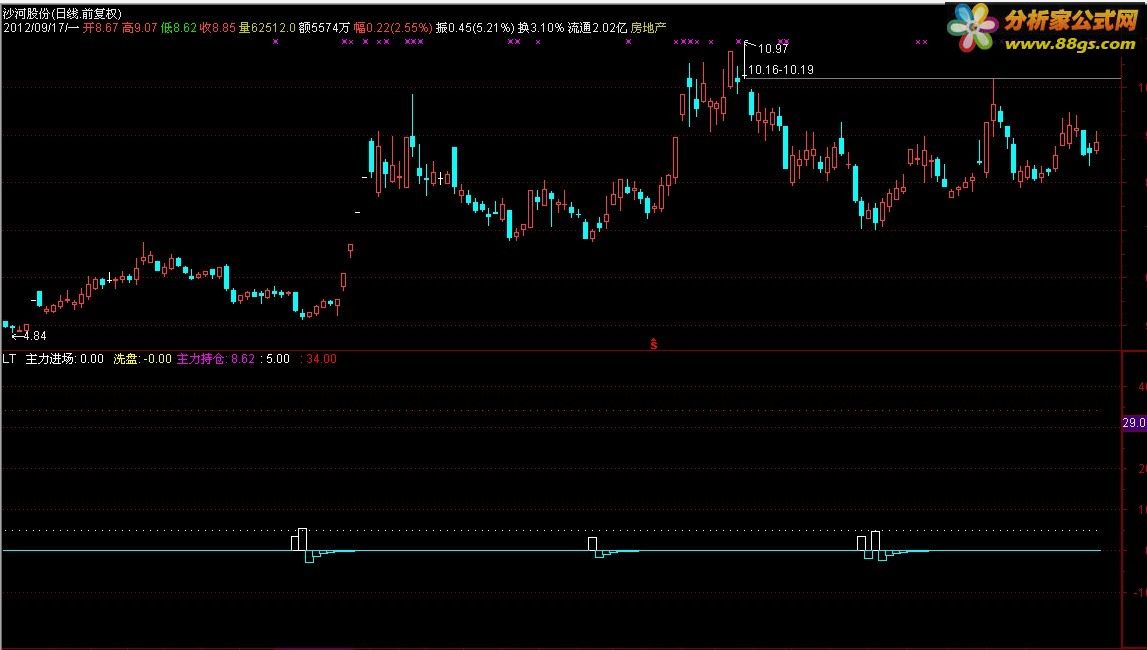Viewport: 1147px width, 650px height.
Task: Click the closing price 收8.85
Action: (217, 28)
